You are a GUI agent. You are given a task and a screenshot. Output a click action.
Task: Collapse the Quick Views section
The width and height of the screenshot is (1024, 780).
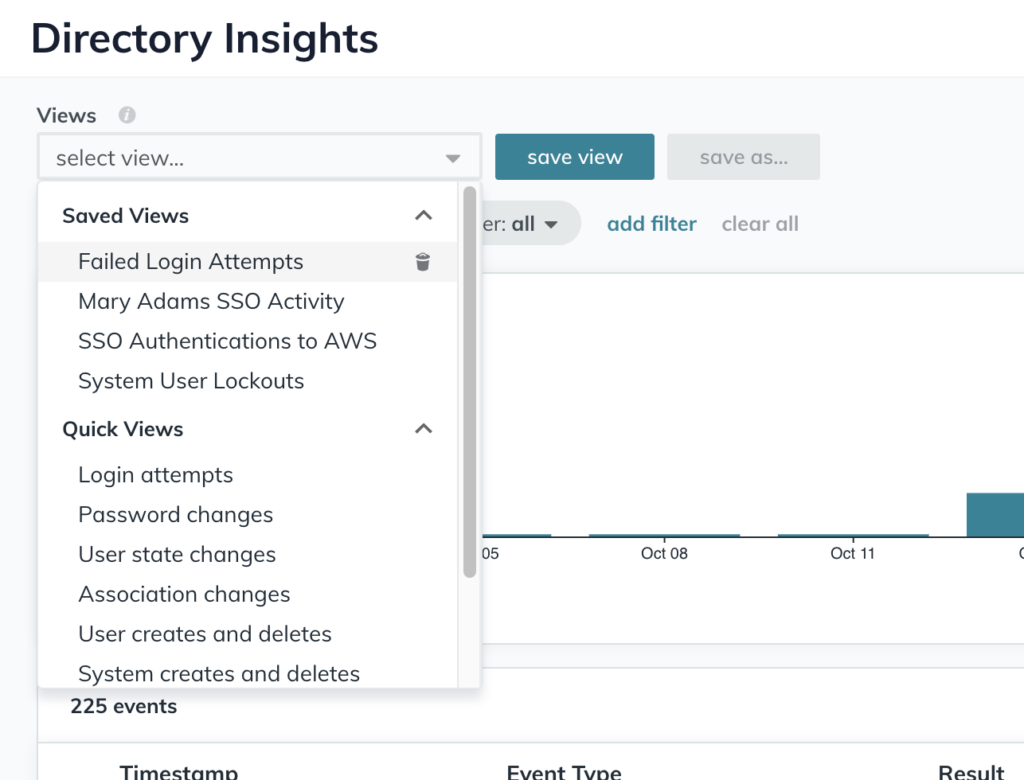423,429
